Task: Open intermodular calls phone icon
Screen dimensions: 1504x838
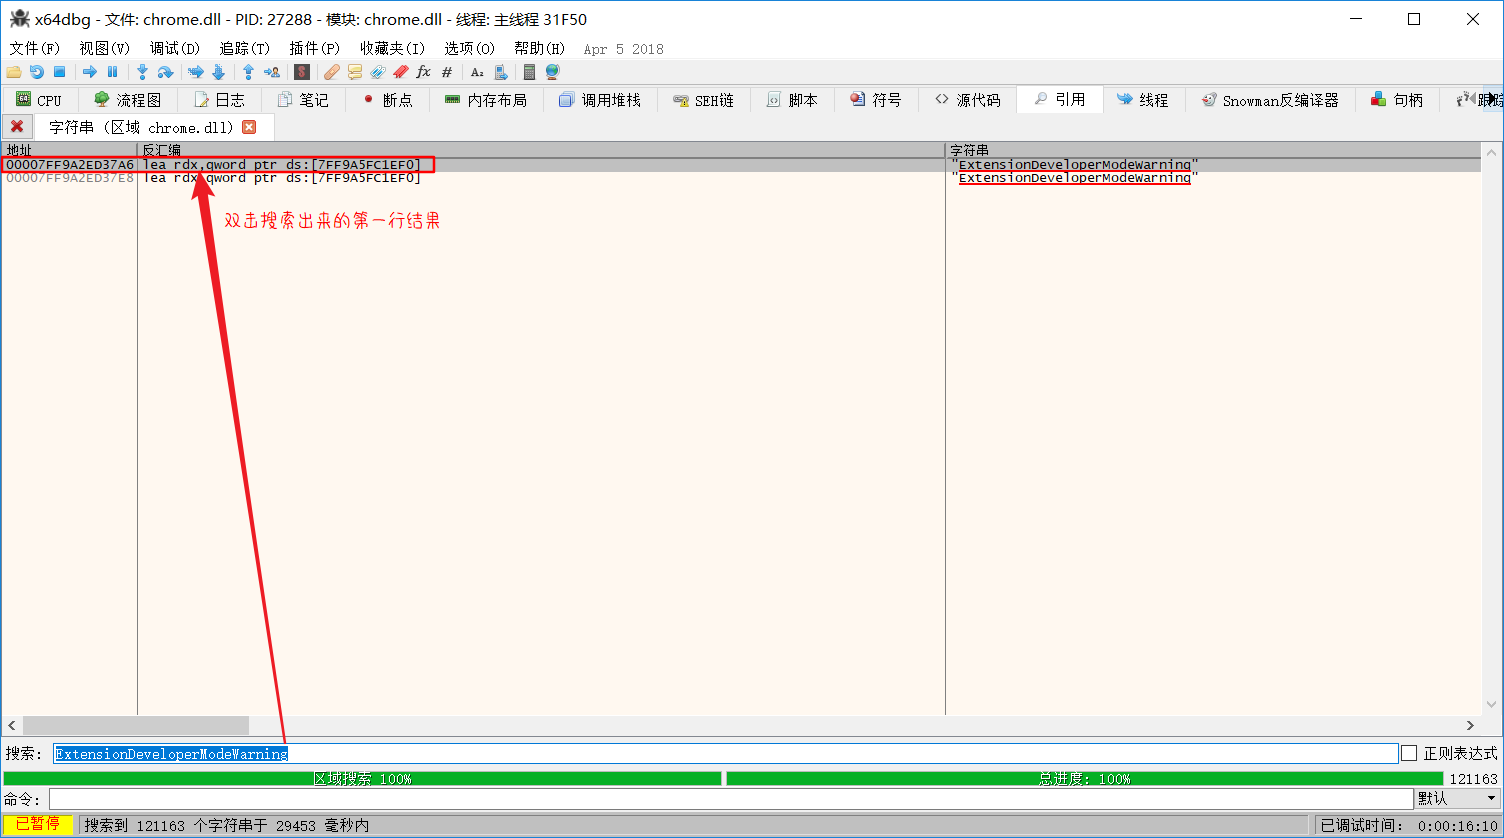Action: click(501, 72)
